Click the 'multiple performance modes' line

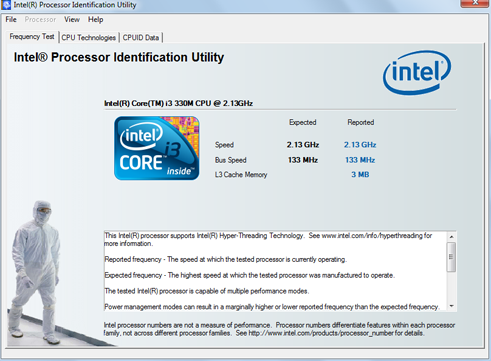pos(207,291)
